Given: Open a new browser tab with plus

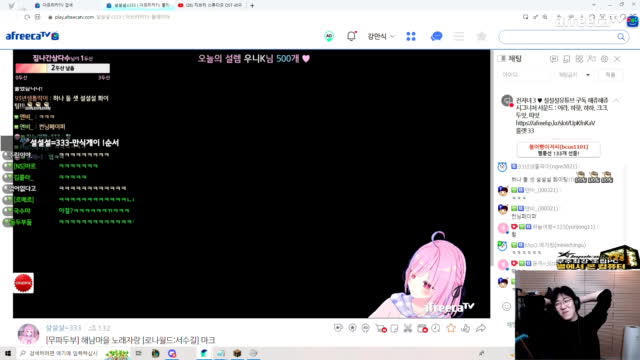Looking at the screenshot, I should (252, 6).
